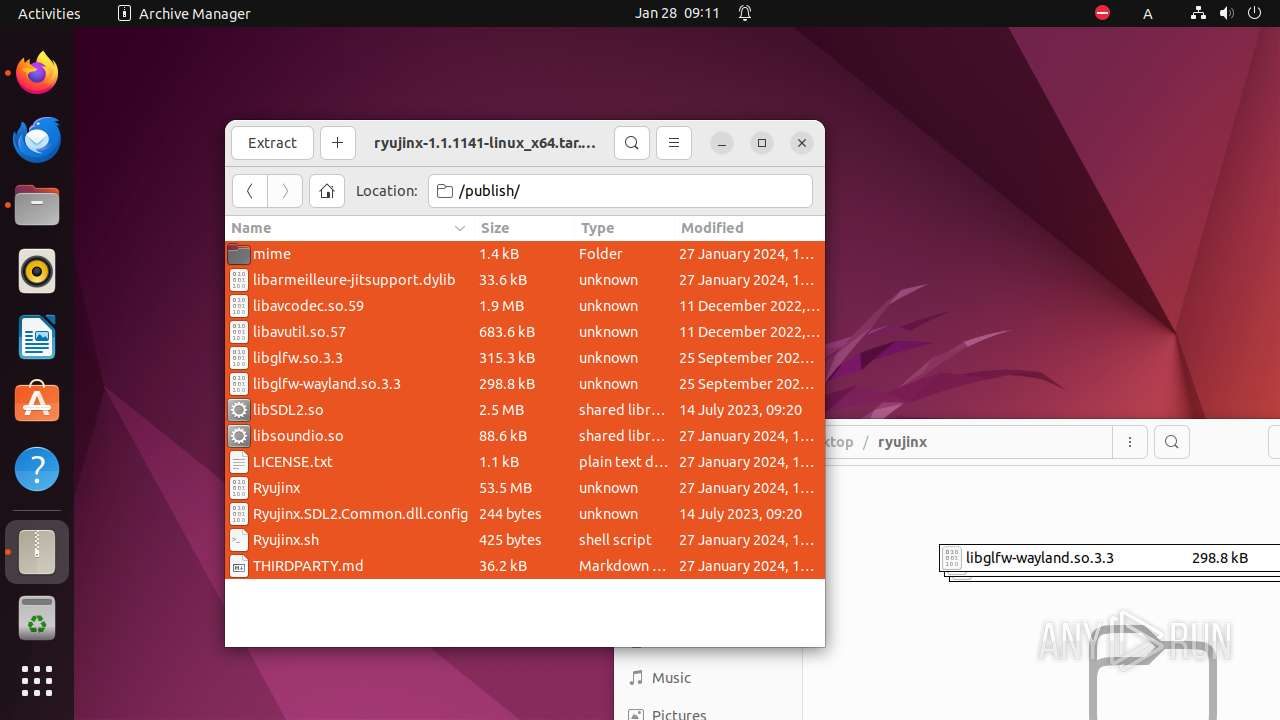
Task: Select Ryujinx.SDL2.Common.dll.config file
Action: [x=525, y=514]
